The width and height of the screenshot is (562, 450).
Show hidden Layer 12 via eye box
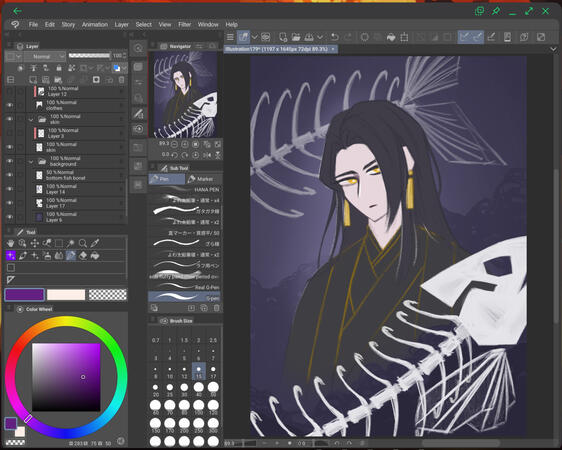coord(10,91)
